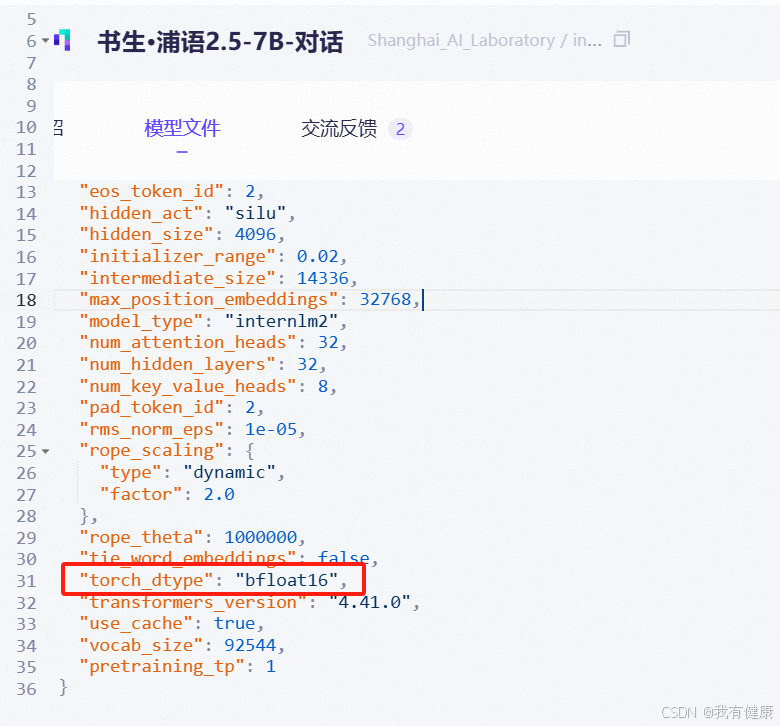The height and width of the screenshot is (726, 780).
Task: Click the 书生·浦语2.5-7B-对话 title
Action: tap(220, 41)
